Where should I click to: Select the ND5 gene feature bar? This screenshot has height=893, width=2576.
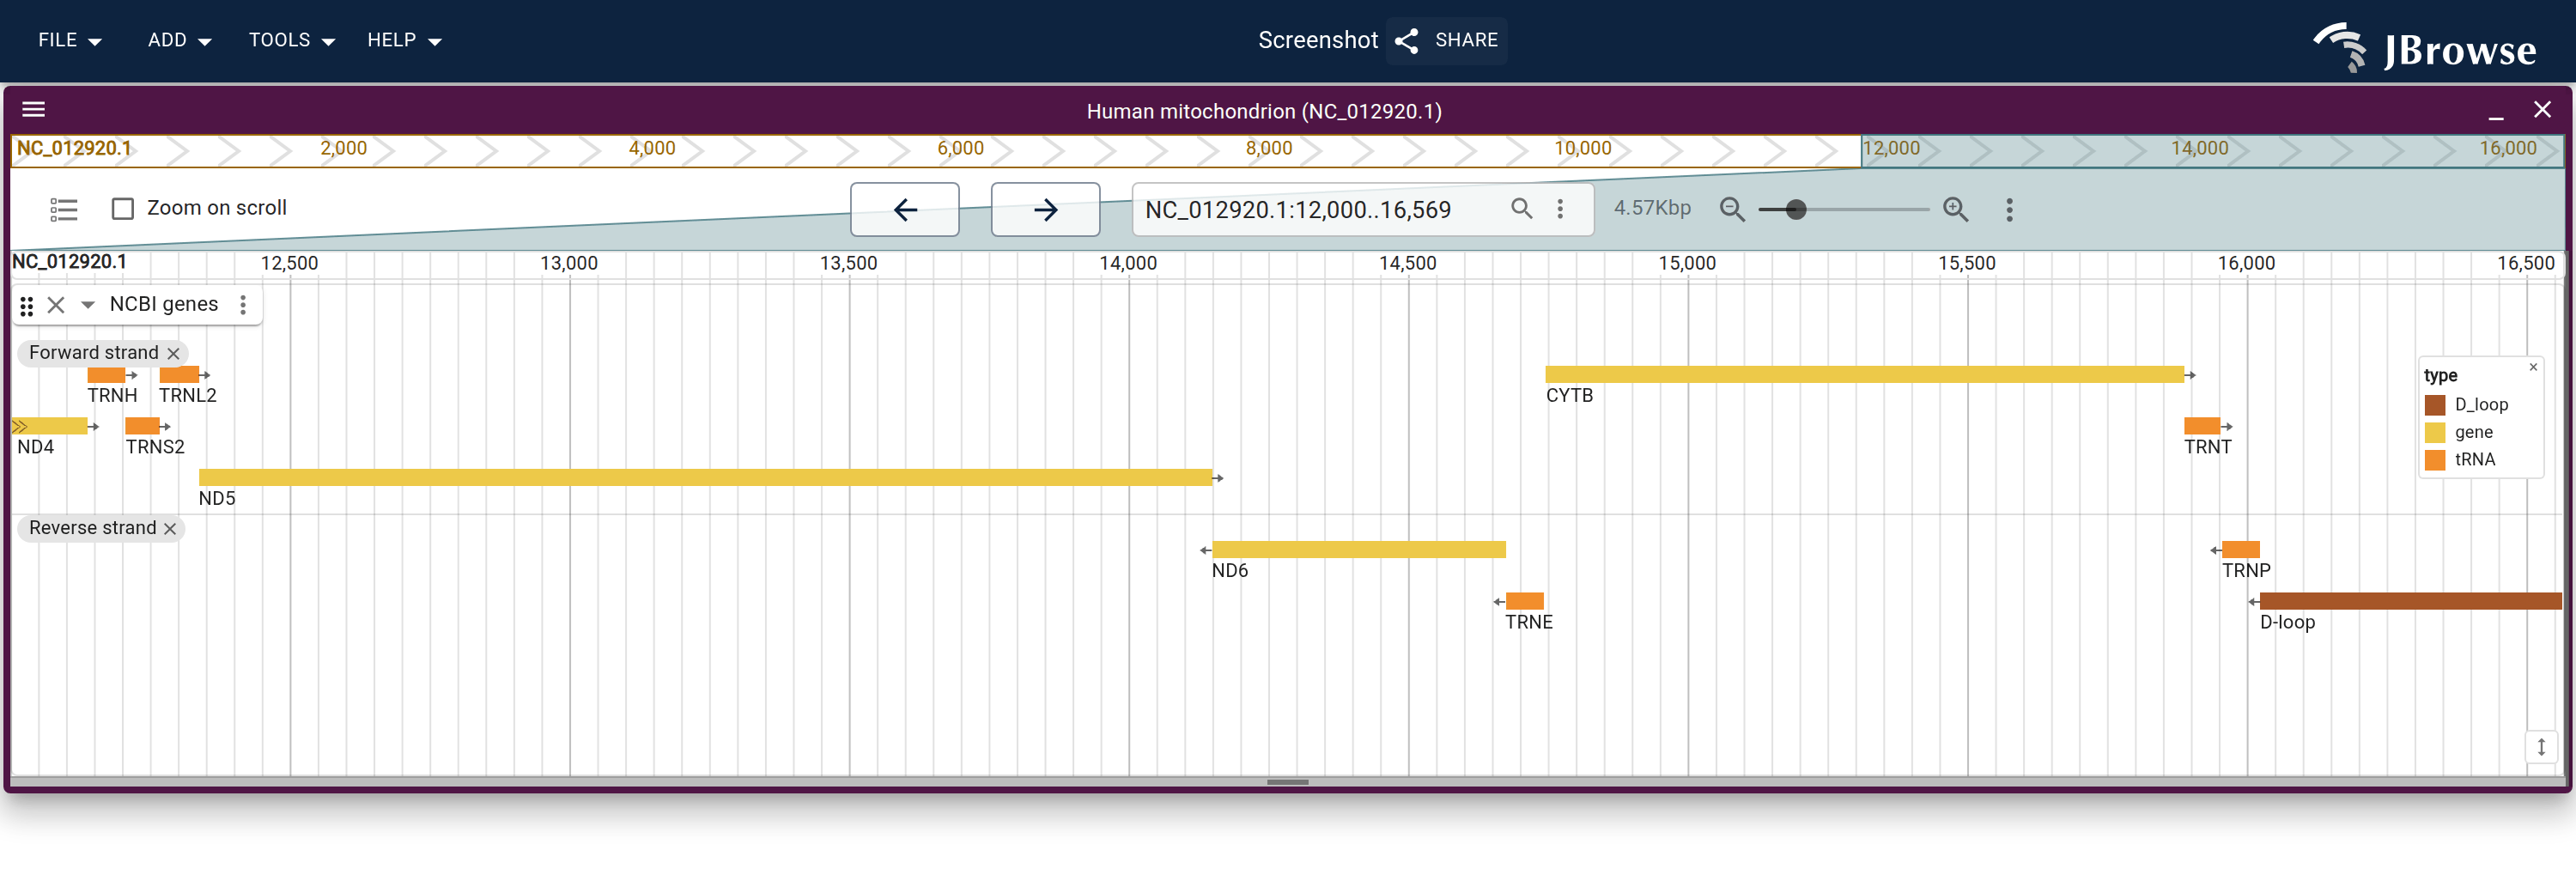pyautogui.click(x=705, y=477)
